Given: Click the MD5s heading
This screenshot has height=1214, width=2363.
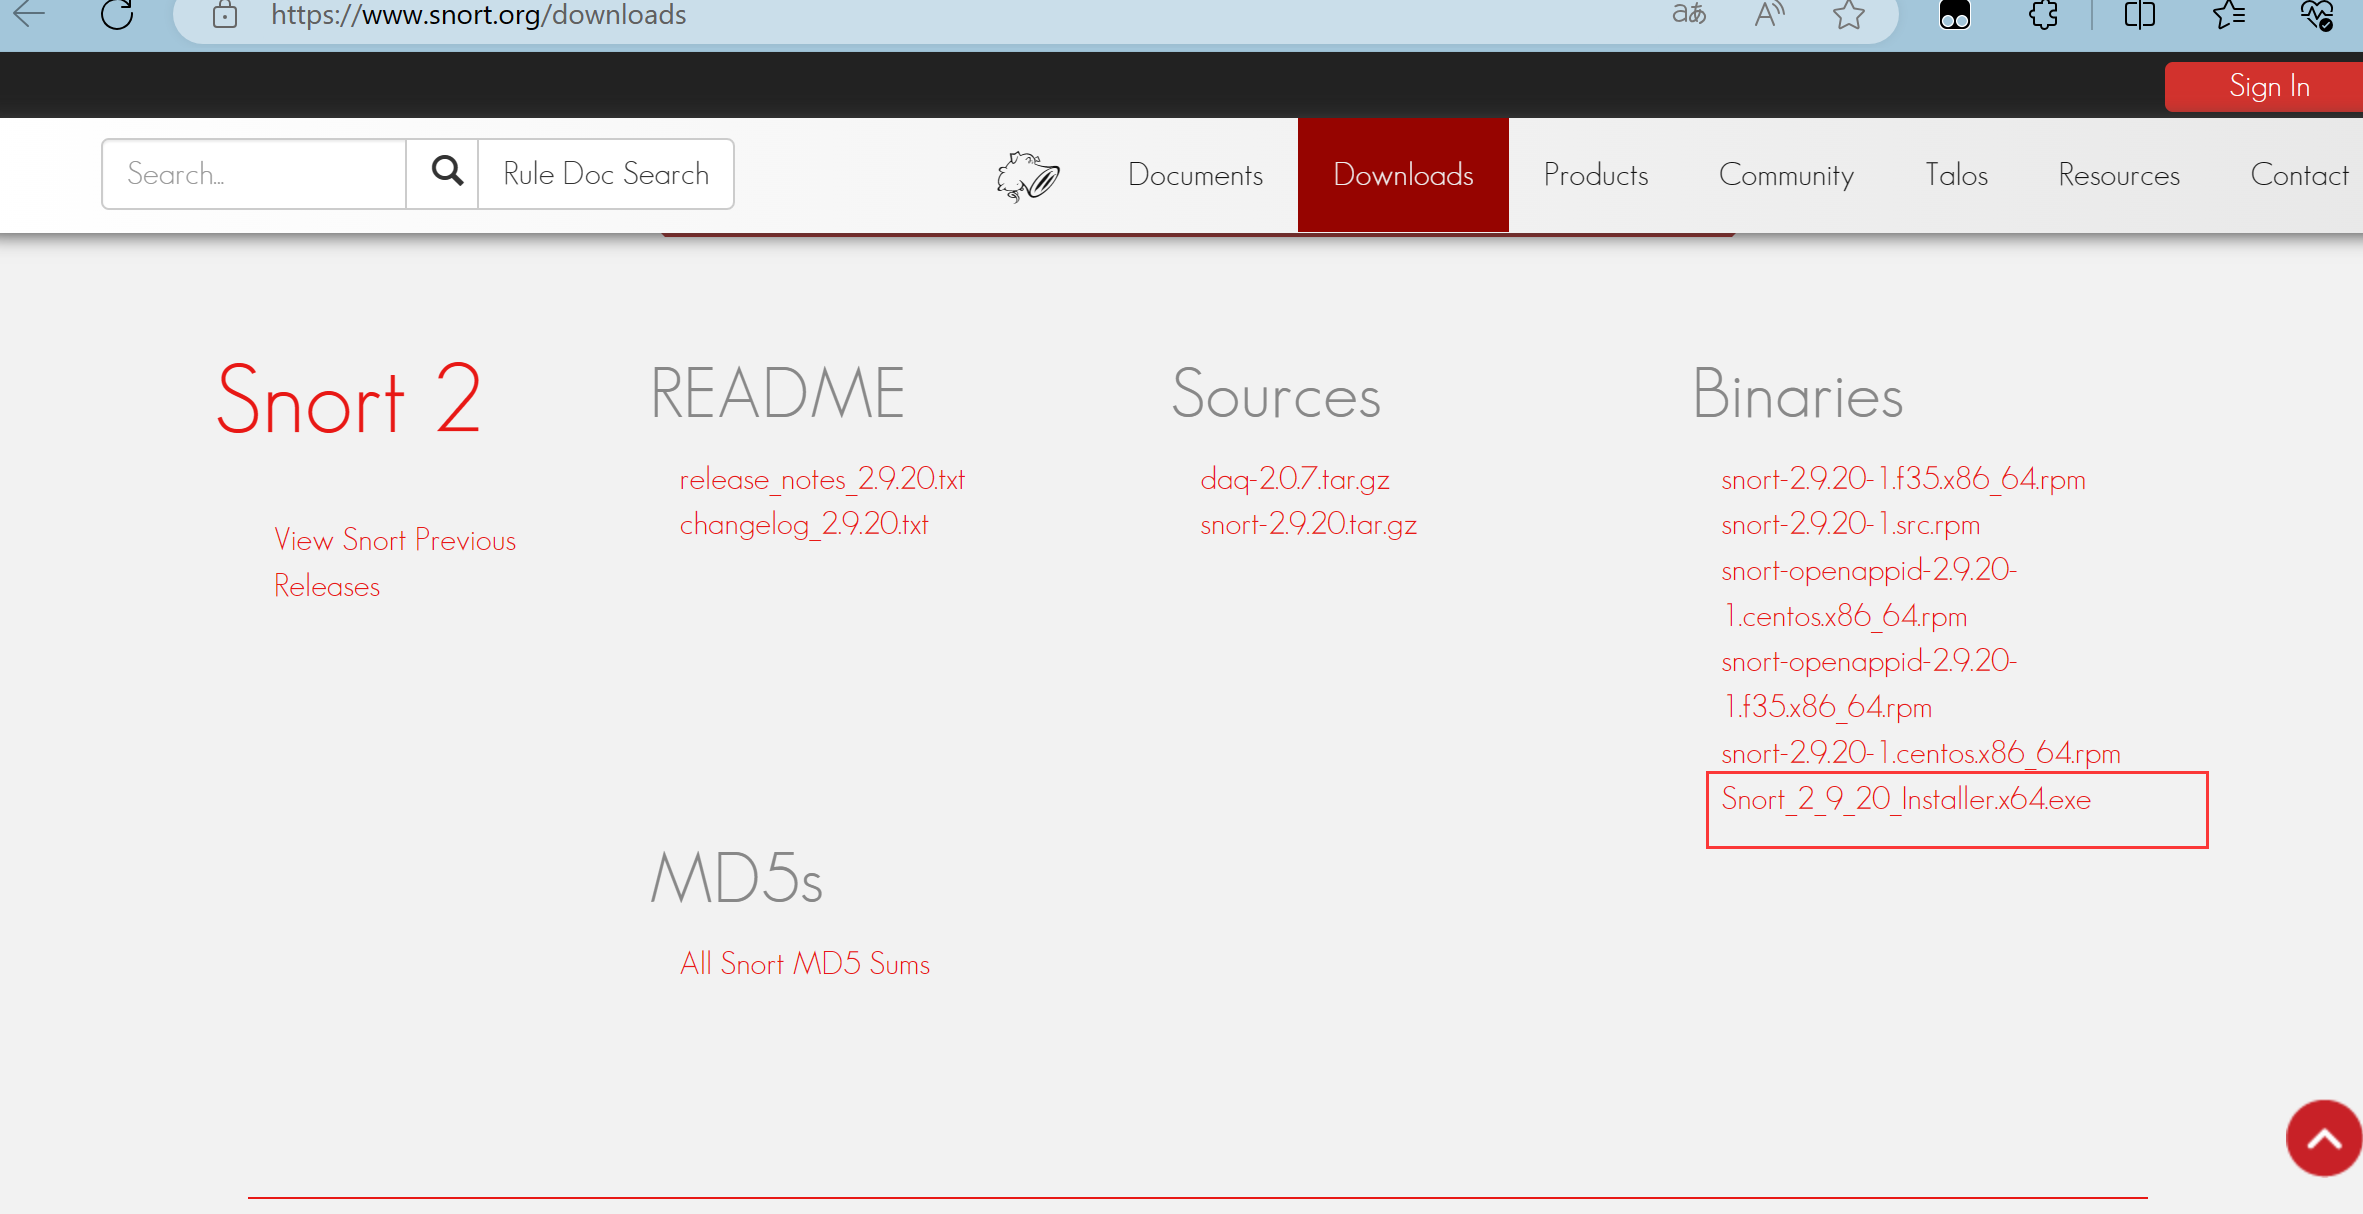Looking at the screenshot, I should tap(736, 879).
